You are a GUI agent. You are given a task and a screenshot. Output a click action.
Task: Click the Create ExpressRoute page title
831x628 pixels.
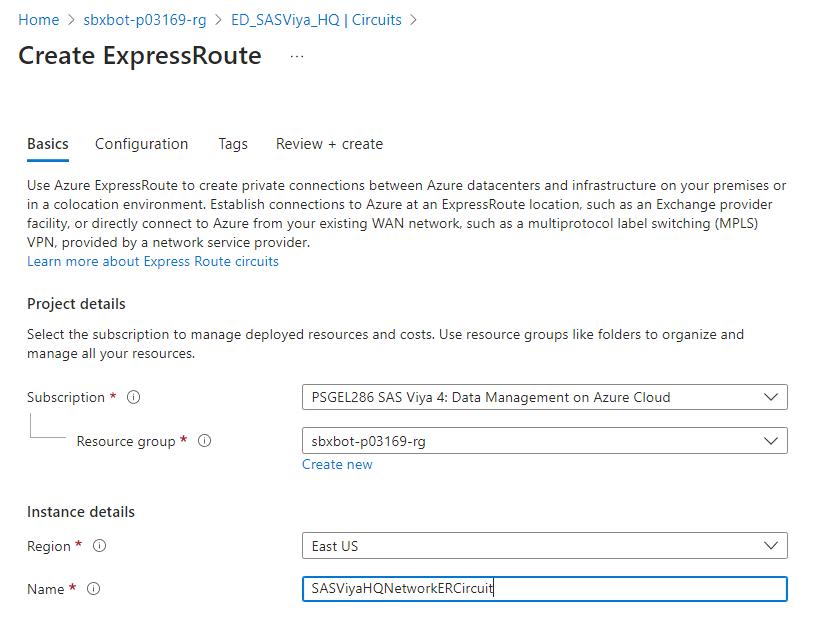click(x=140, y=56)
